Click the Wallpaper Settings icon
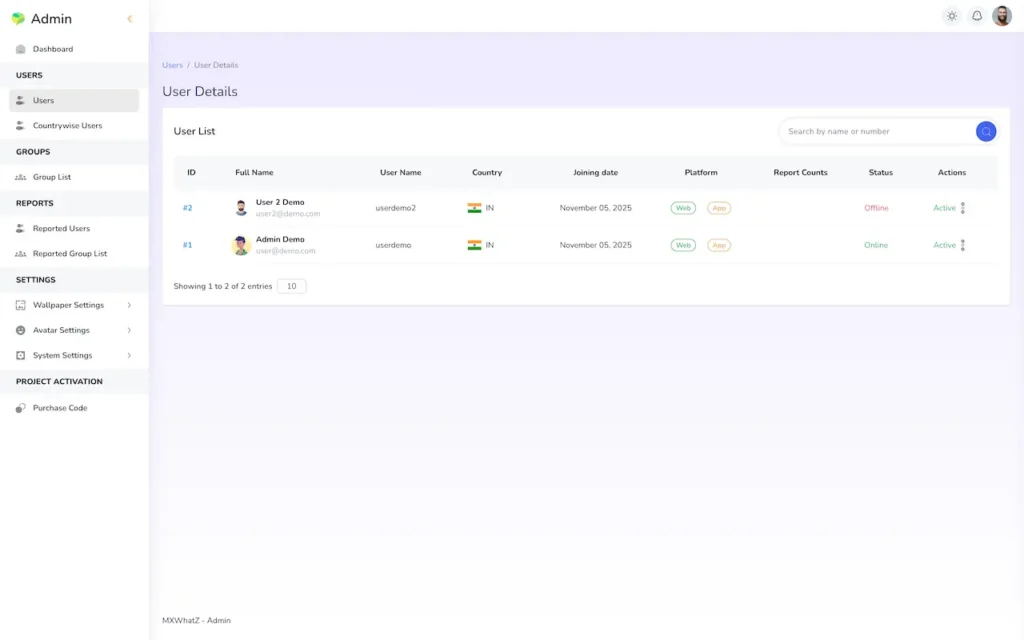This screenshot has width=1024, height=640. coord(21,305)
